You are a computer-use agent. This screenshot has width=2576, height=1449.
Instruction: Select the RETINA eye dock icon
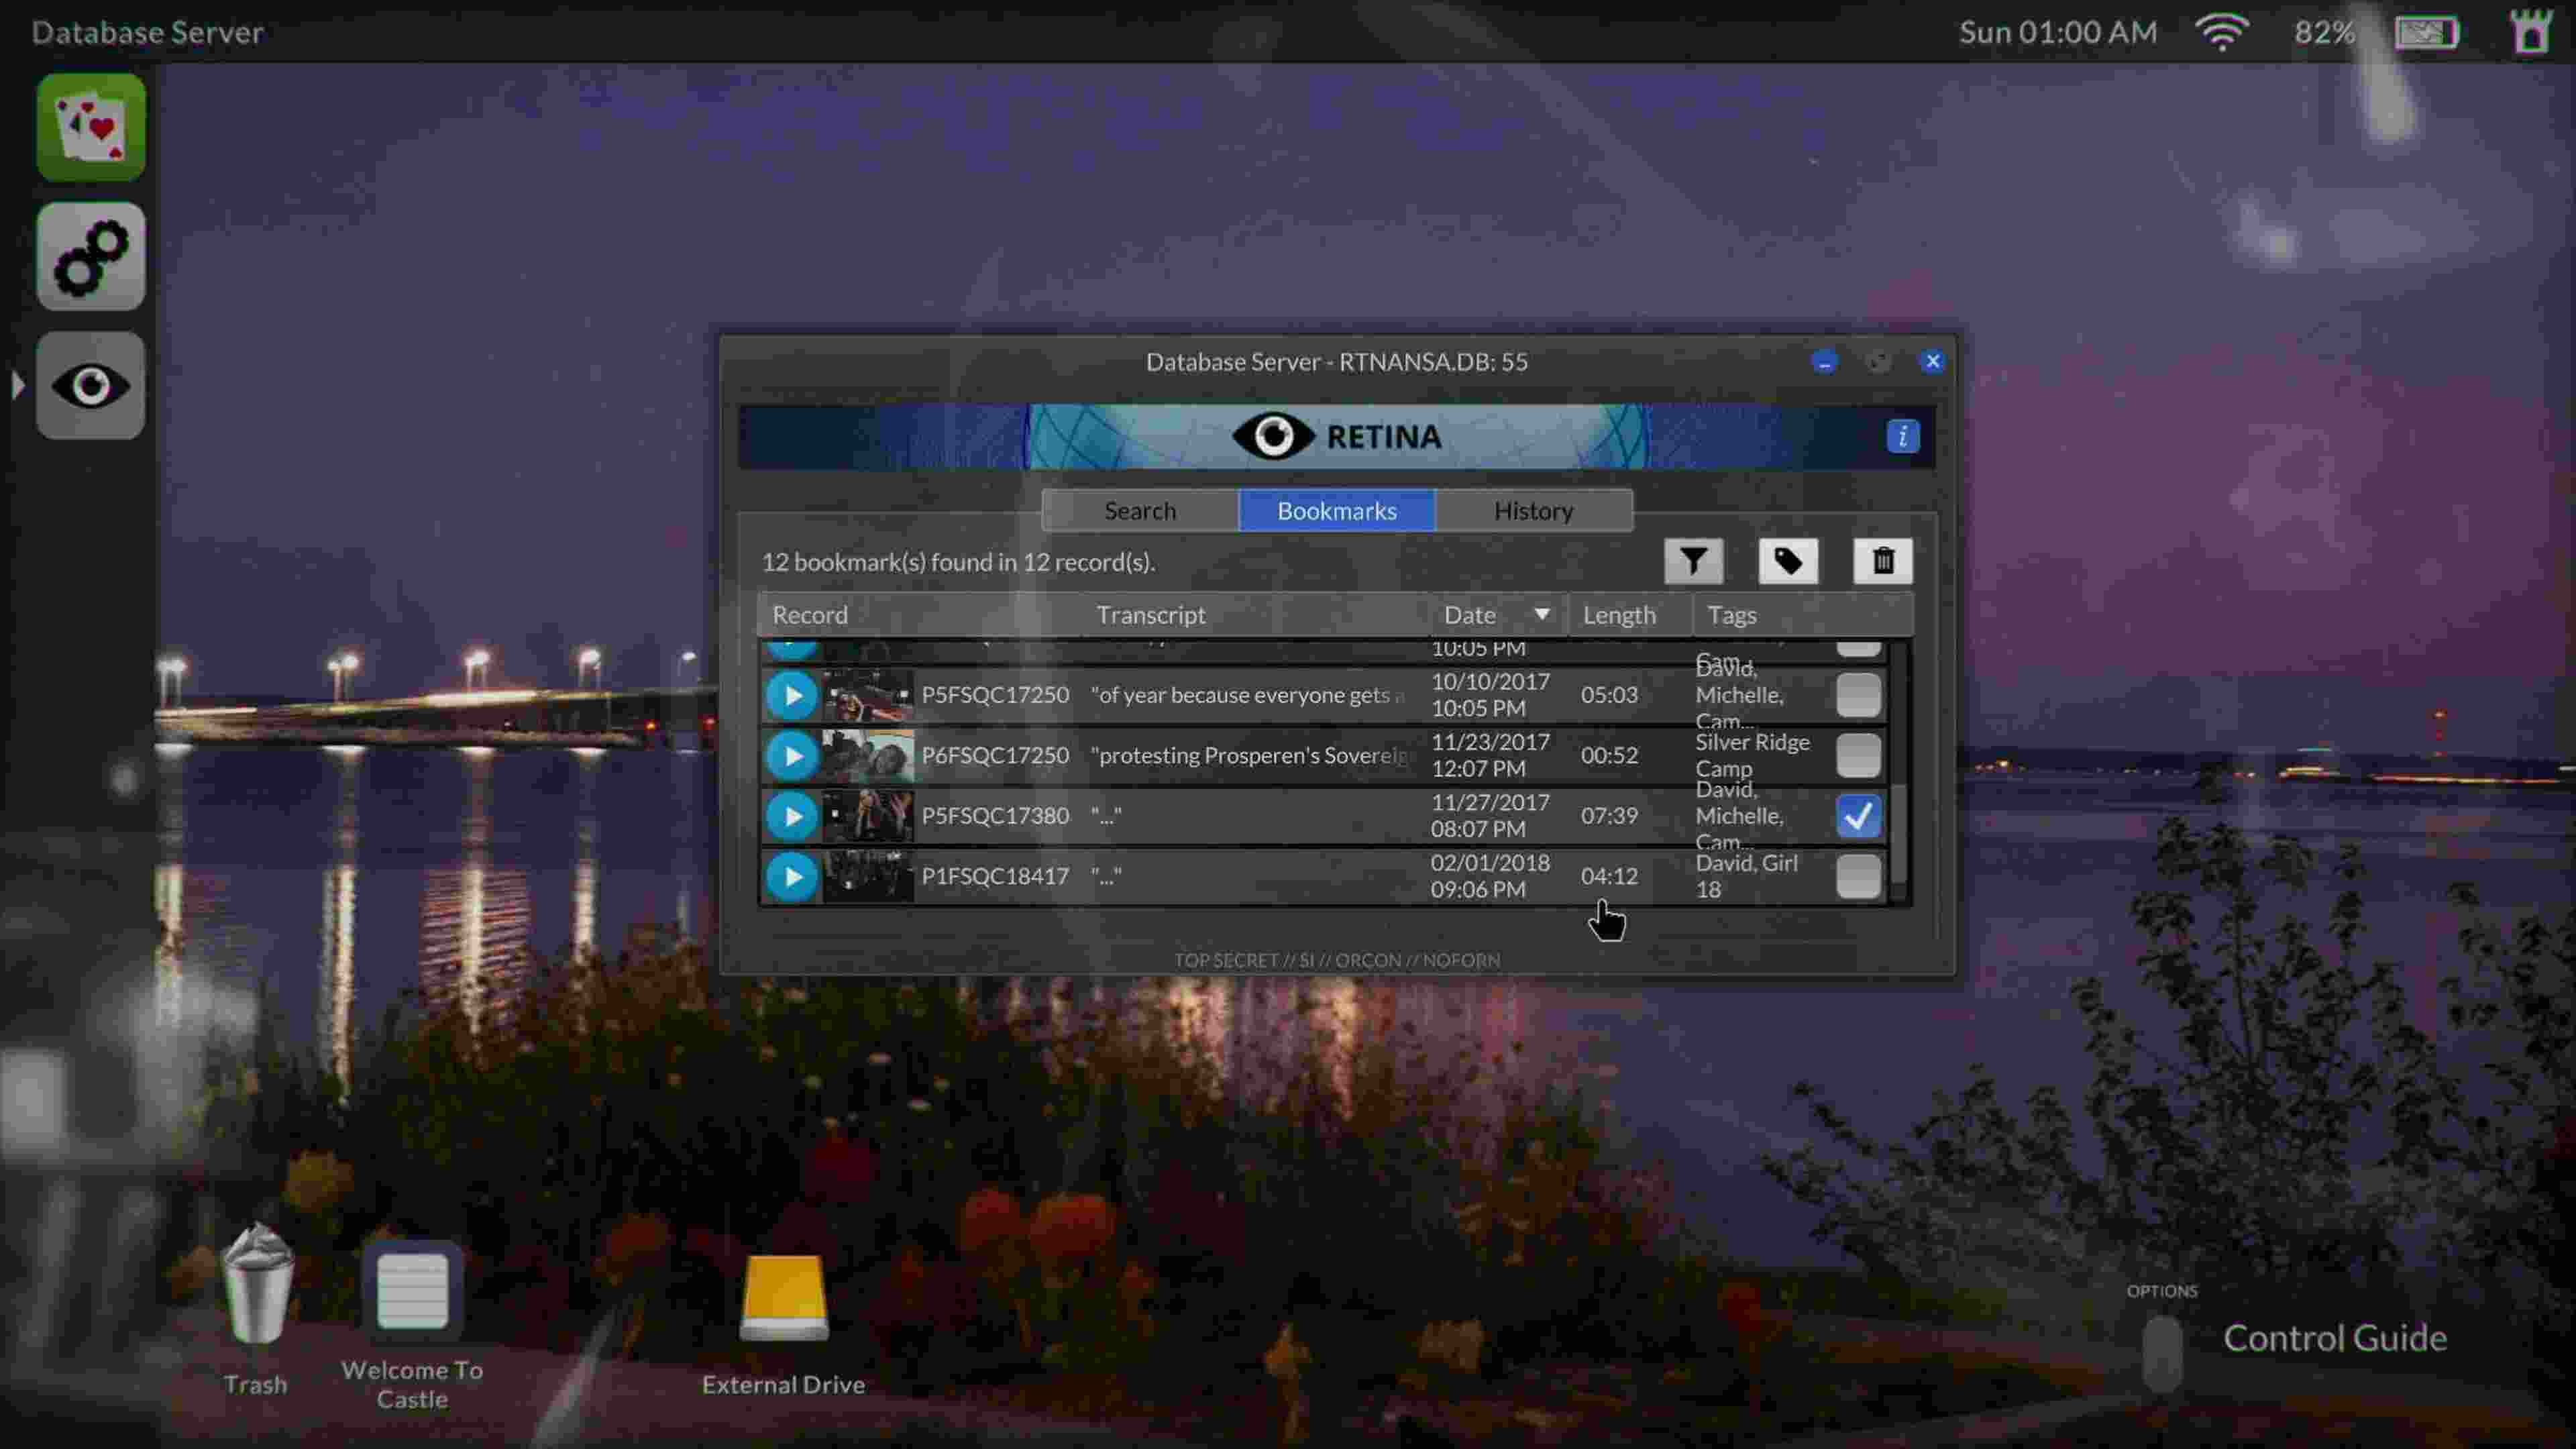point(91,385)
